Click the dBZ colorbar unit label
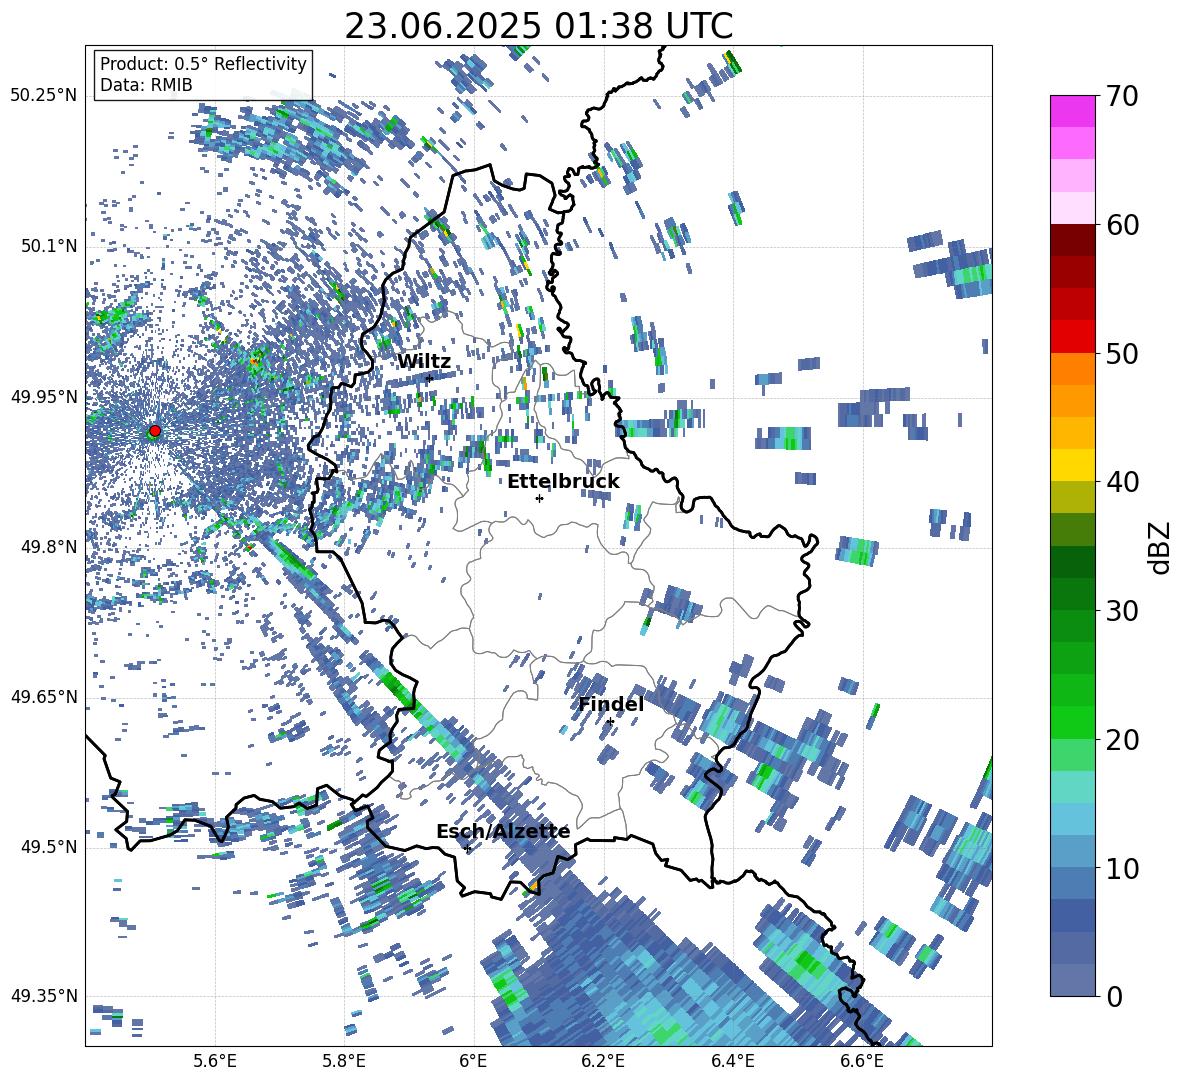Viewport: 1184px width, 1081px height. 1161,547
